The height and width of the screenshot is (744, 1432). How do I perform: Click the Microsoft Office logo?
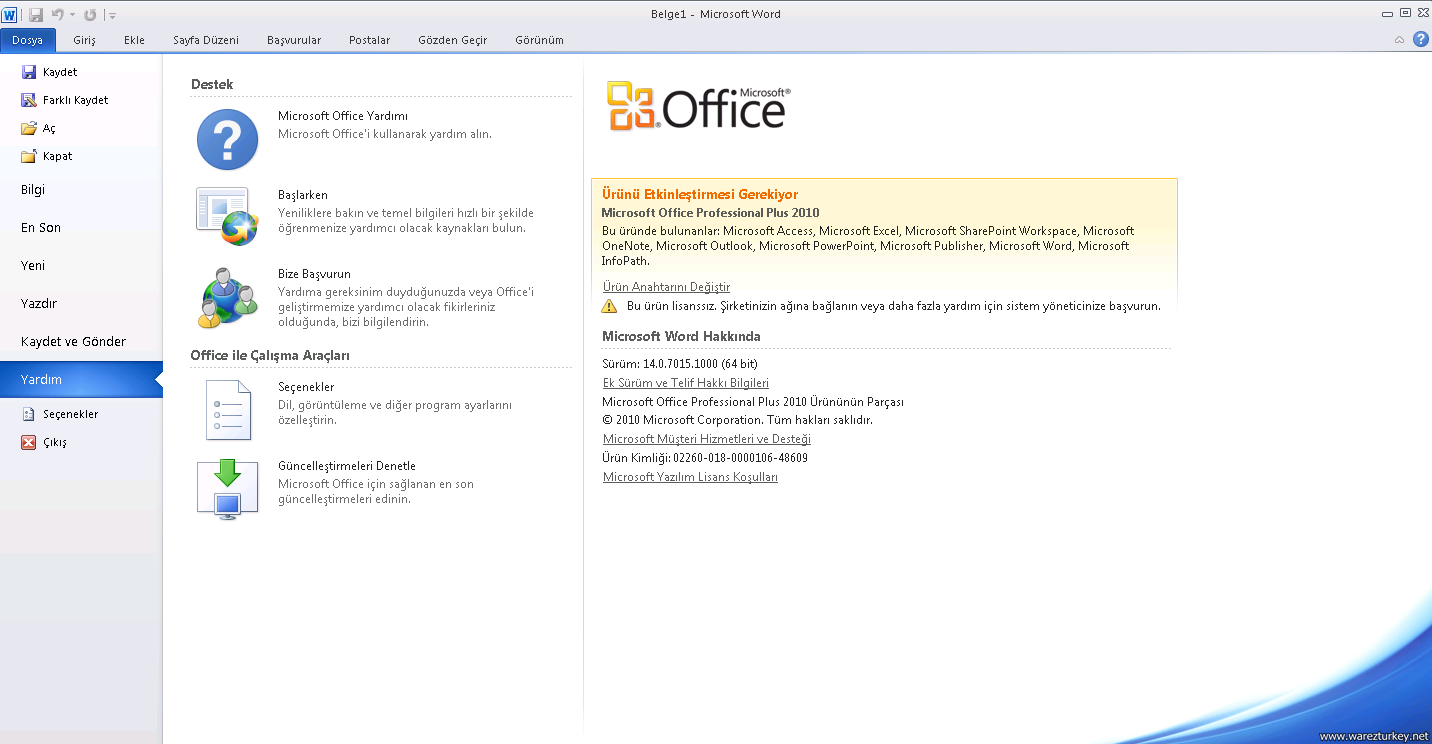point(699,108)
